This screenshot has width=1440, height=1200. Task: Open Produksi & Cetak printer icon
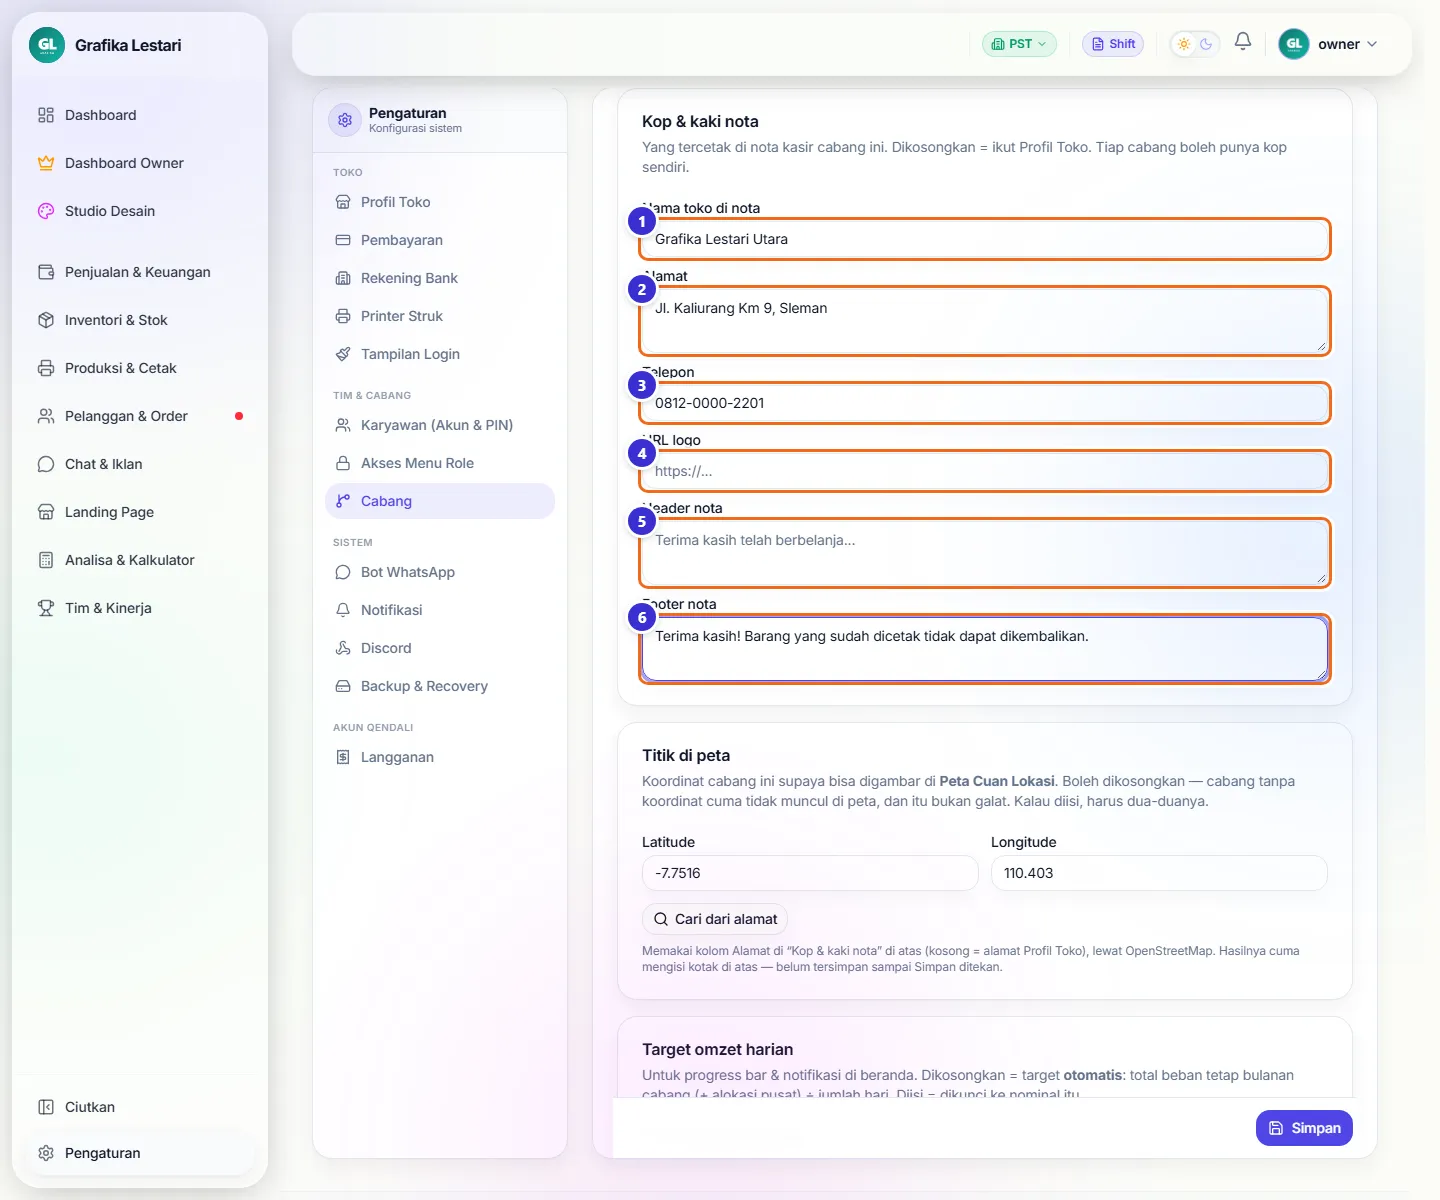pos(46,368)
